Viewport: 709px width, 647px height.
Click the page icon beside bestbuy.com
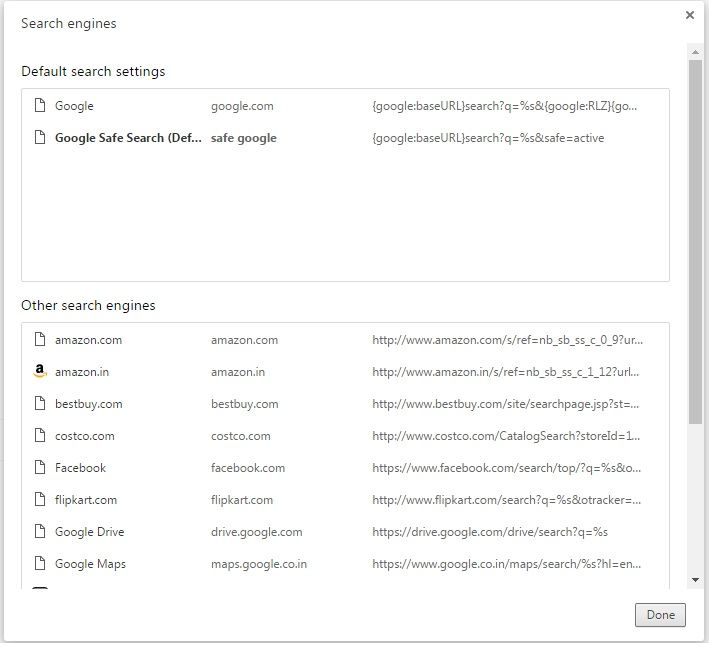click(40, 404)
